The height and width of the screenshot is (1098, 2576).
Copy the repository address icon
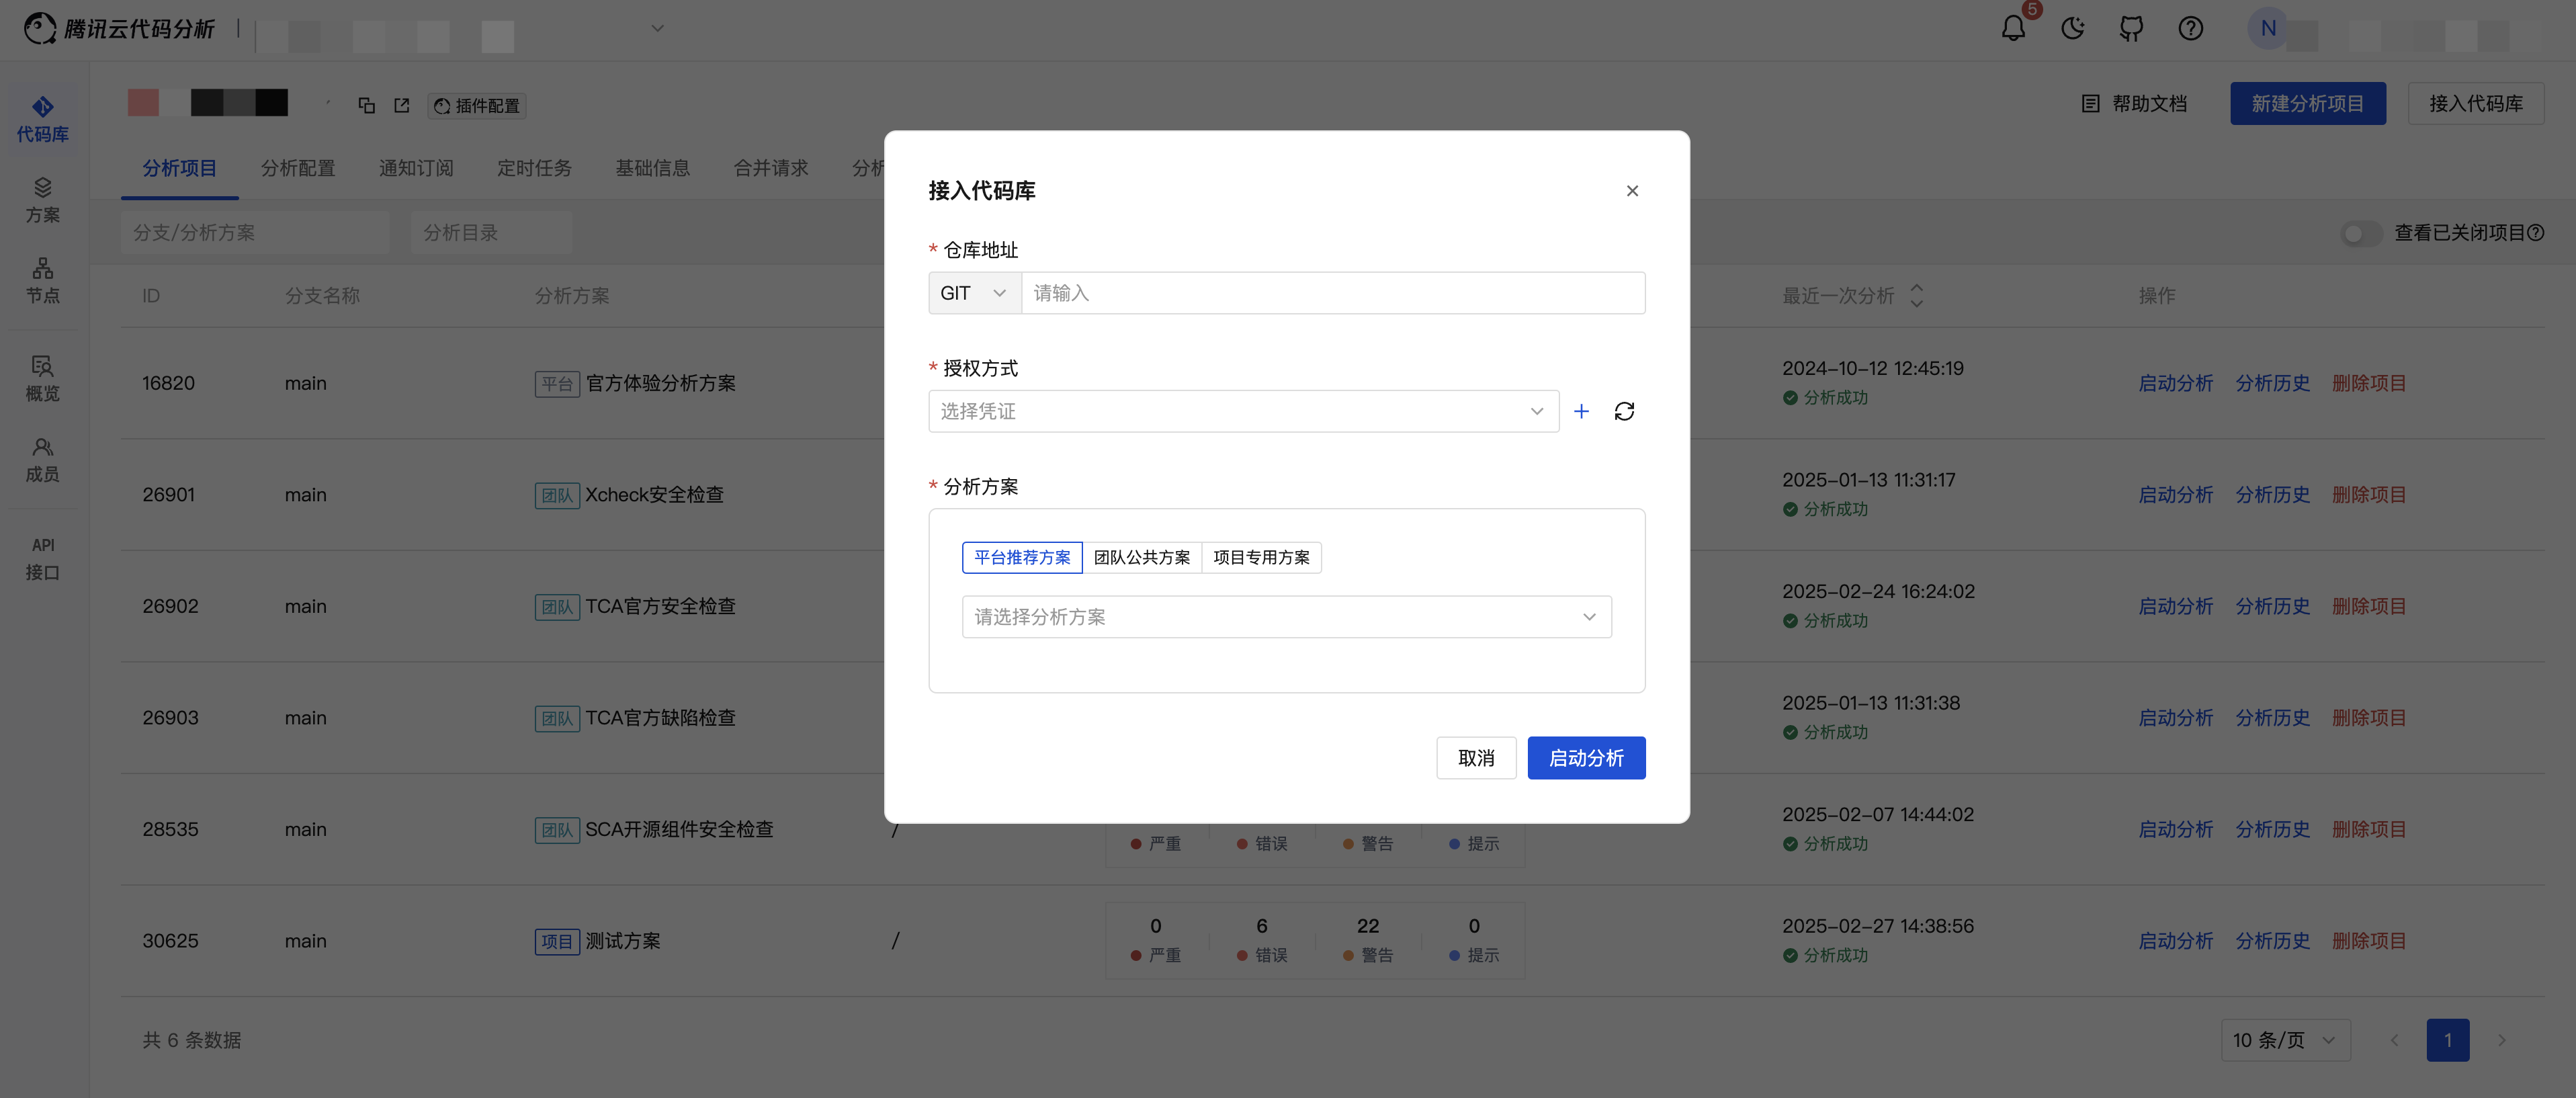click(366, 105)
